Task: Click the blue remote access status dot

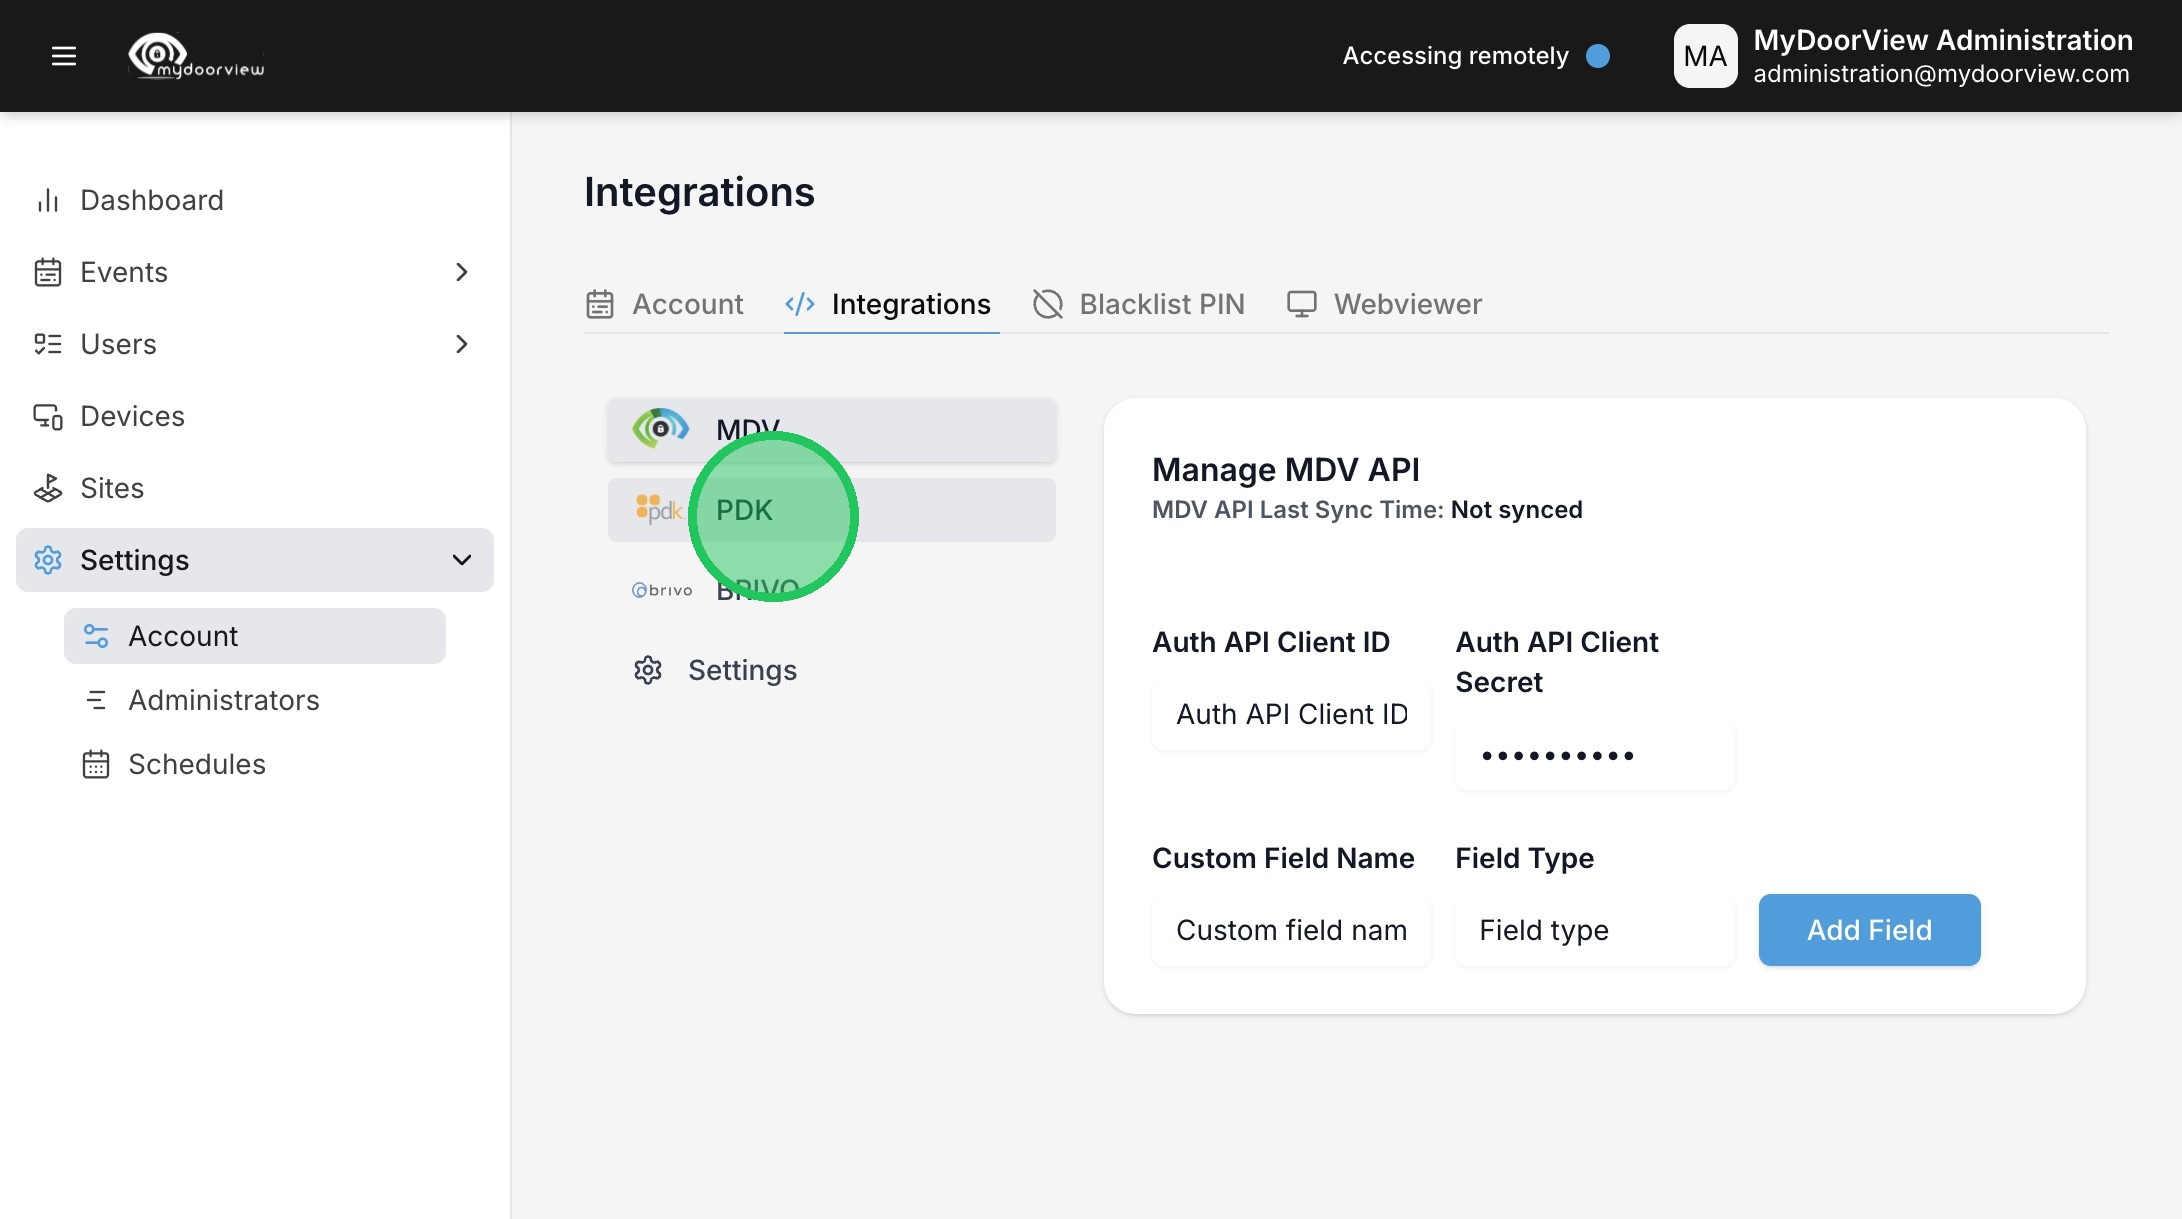Action: pos(1598,56)
